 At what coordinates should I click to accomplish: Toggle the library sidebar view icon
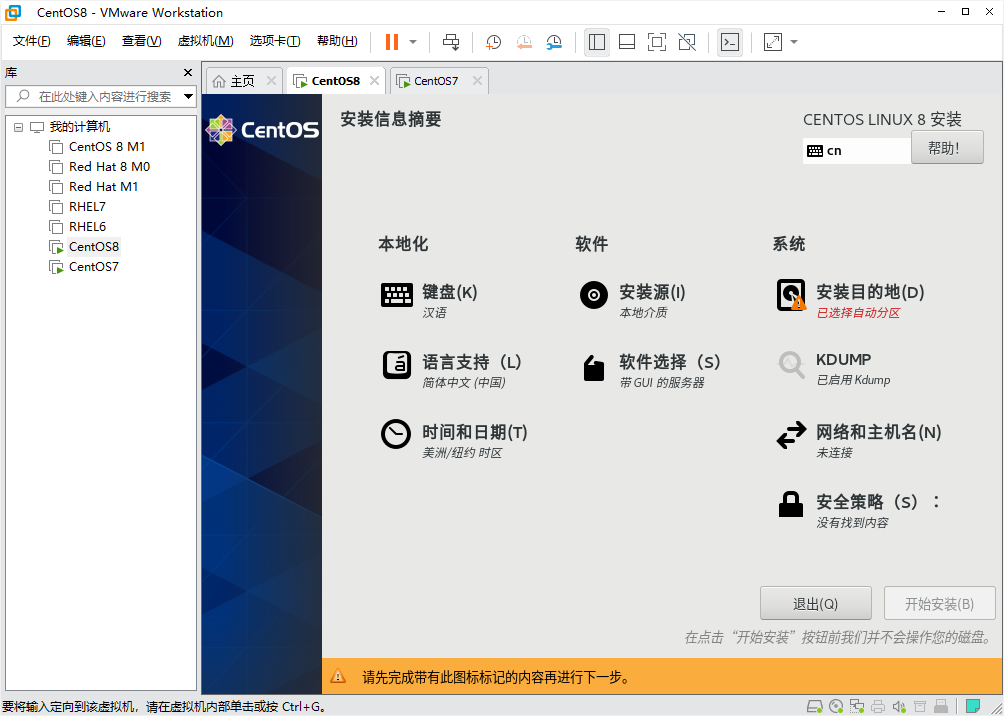point(597,42)
